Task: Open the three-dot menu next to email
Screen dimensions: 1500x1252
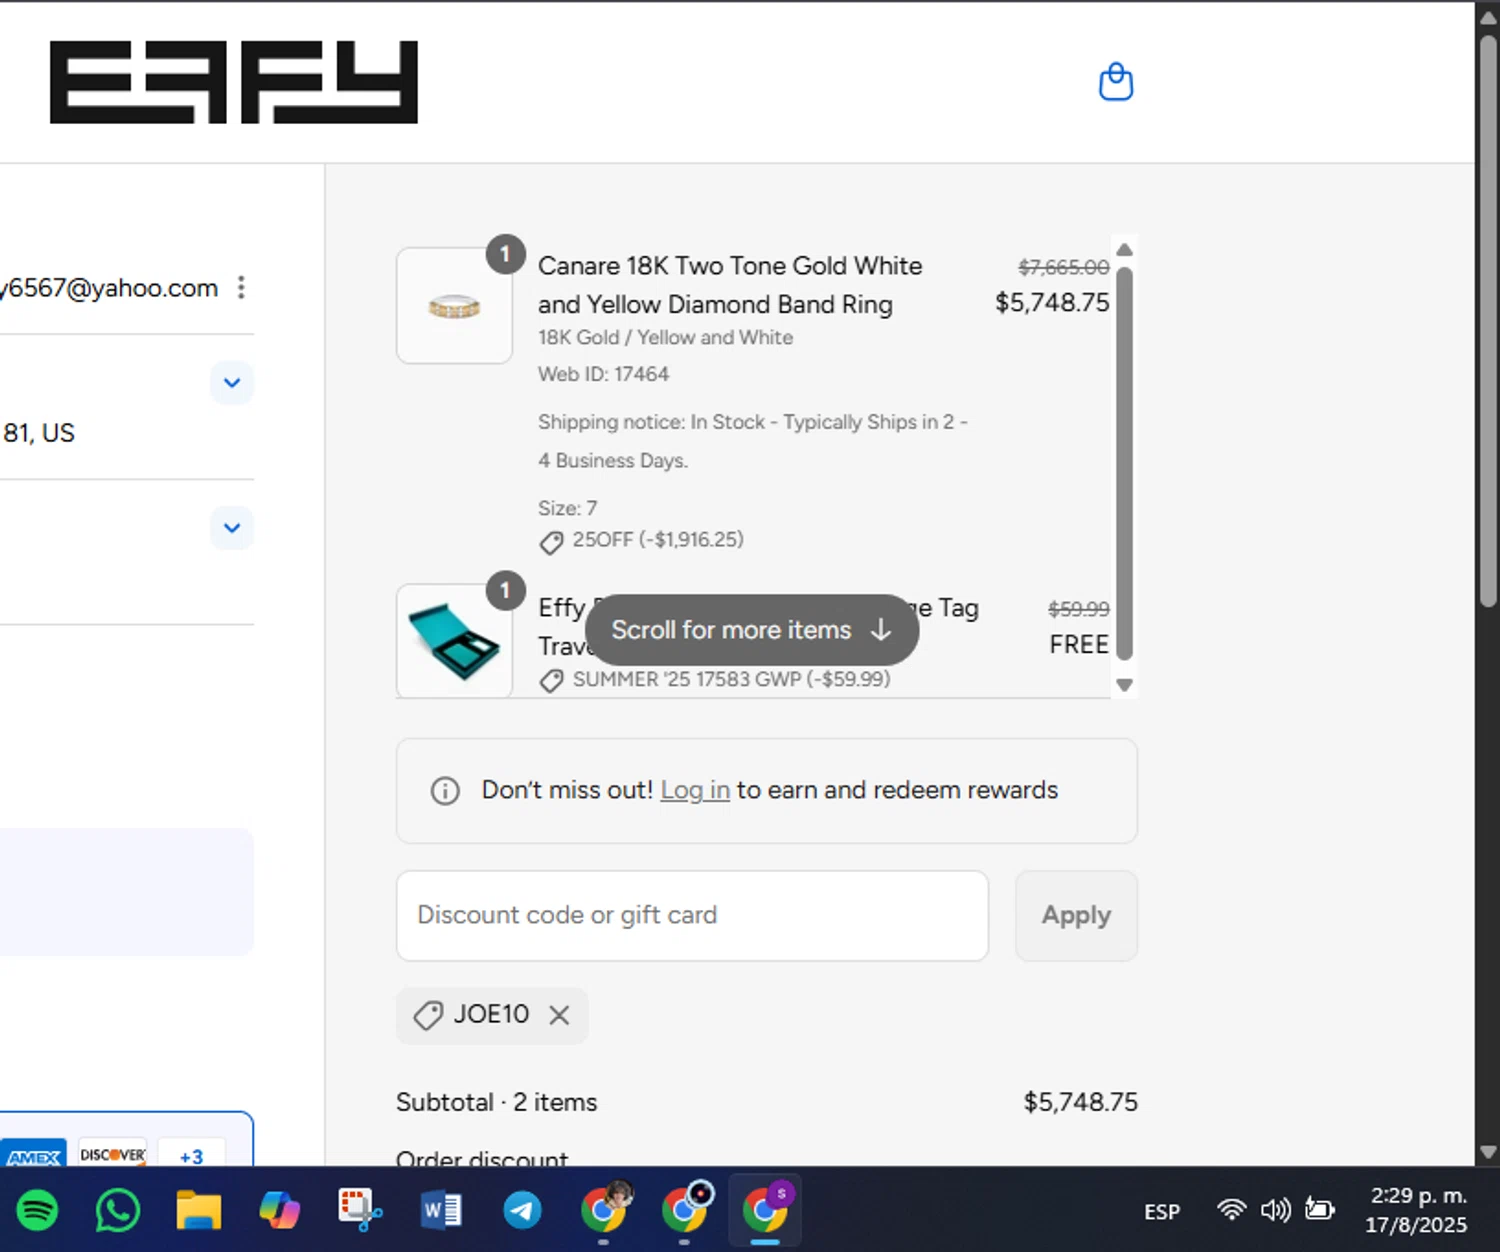Action: [x=241, y=288]
